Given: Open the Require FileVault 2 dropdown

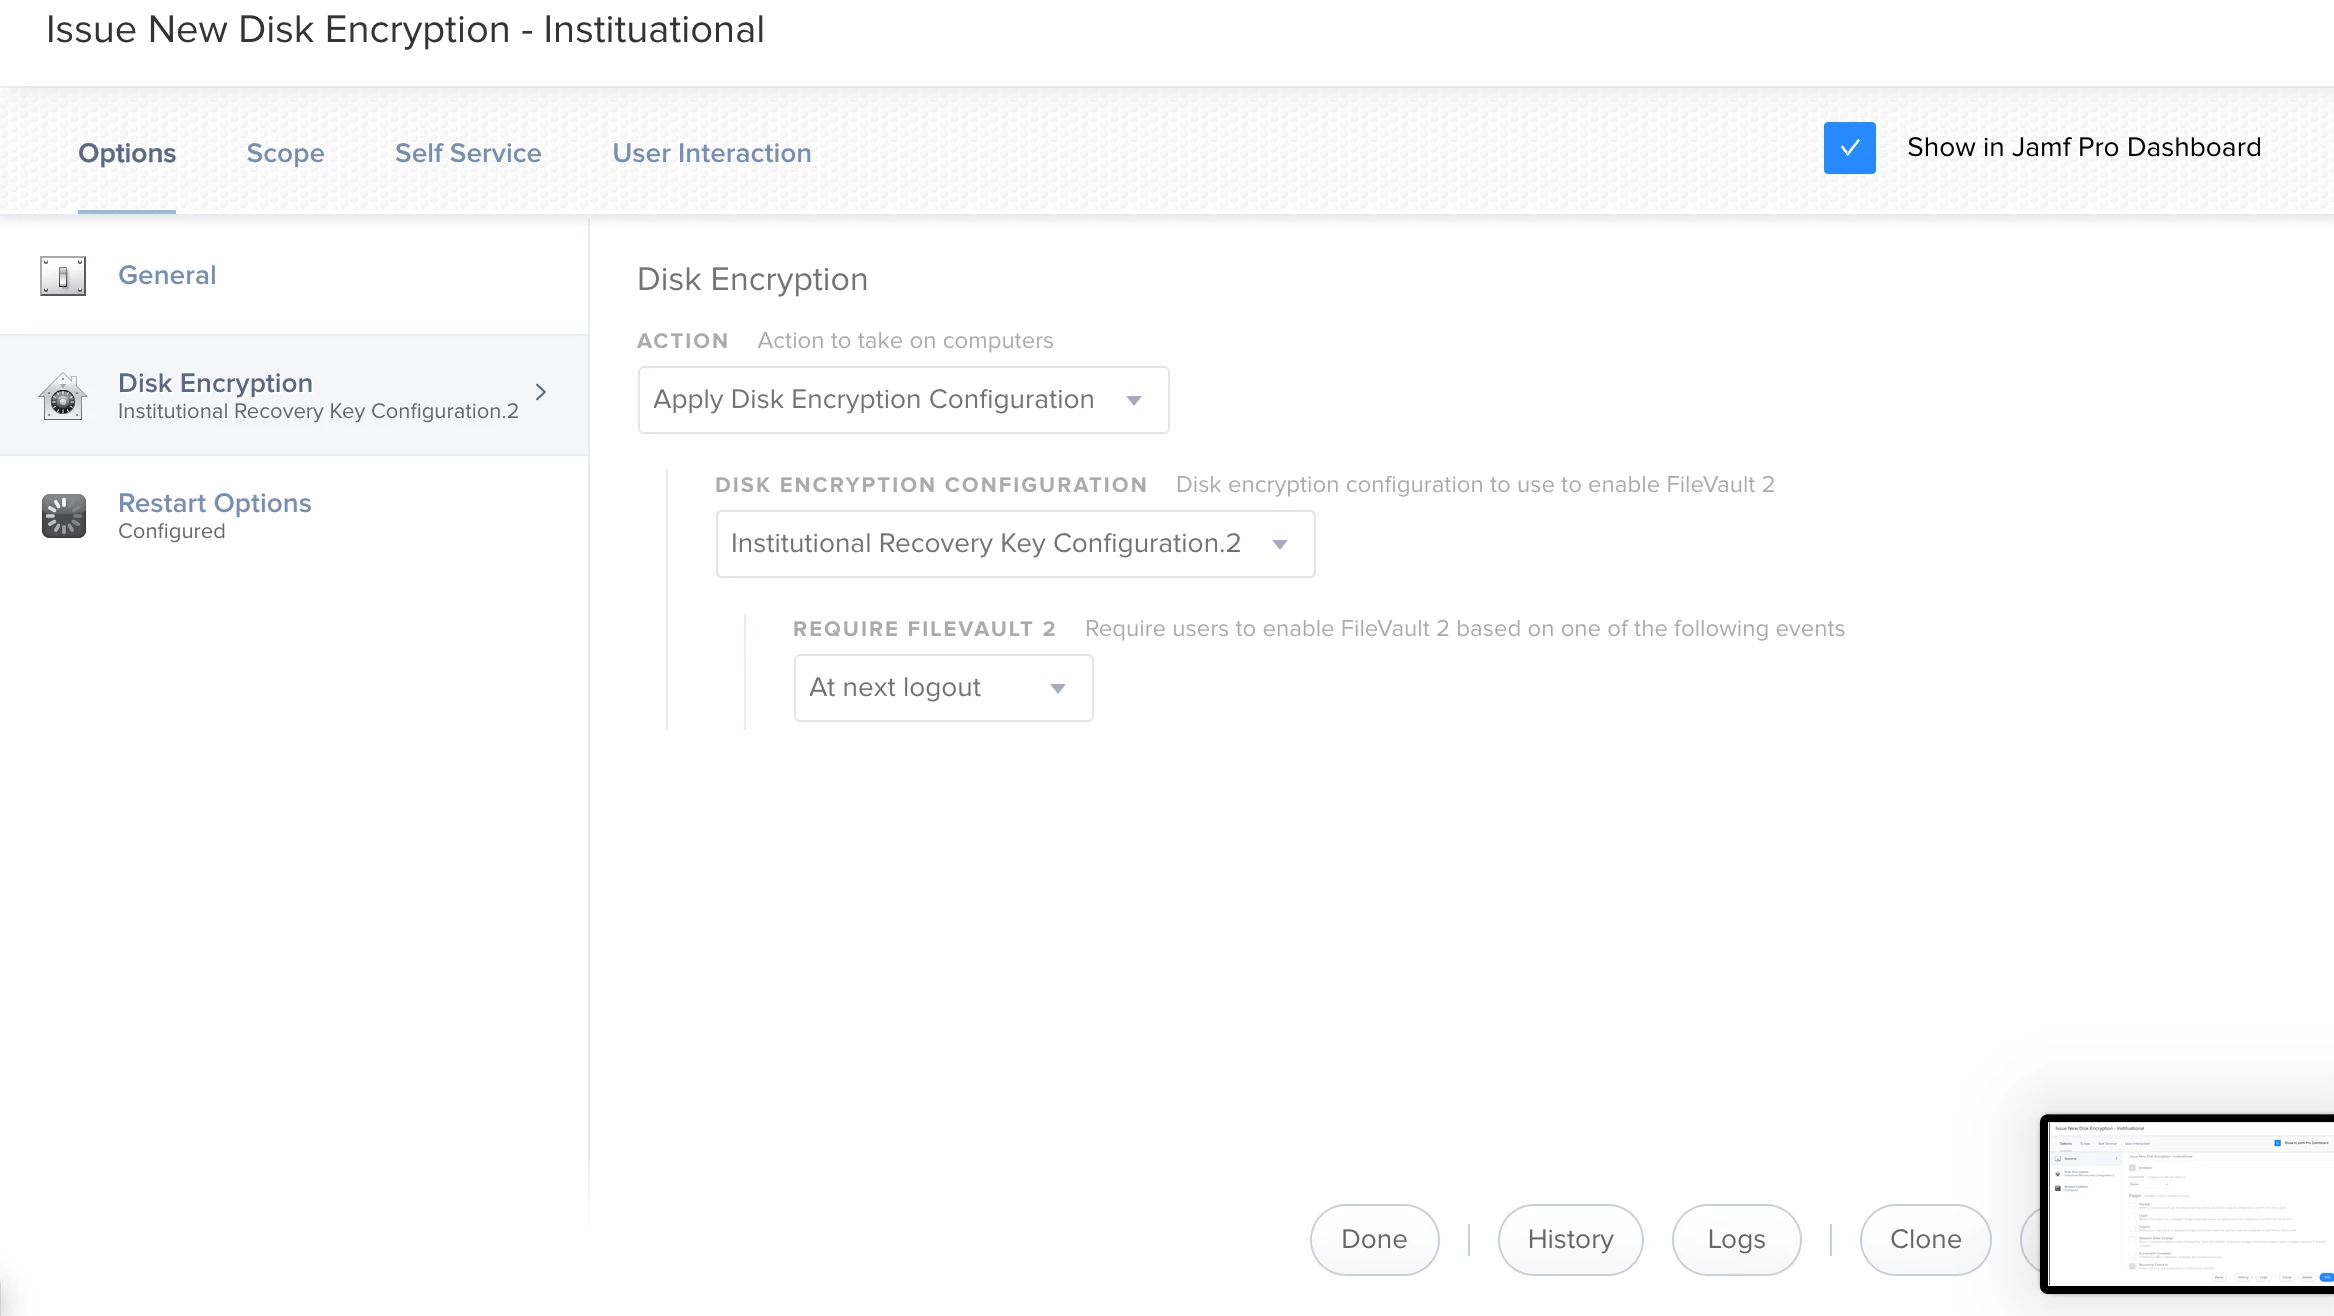Looking at the screenshot, I should click(x=942, y=688).
